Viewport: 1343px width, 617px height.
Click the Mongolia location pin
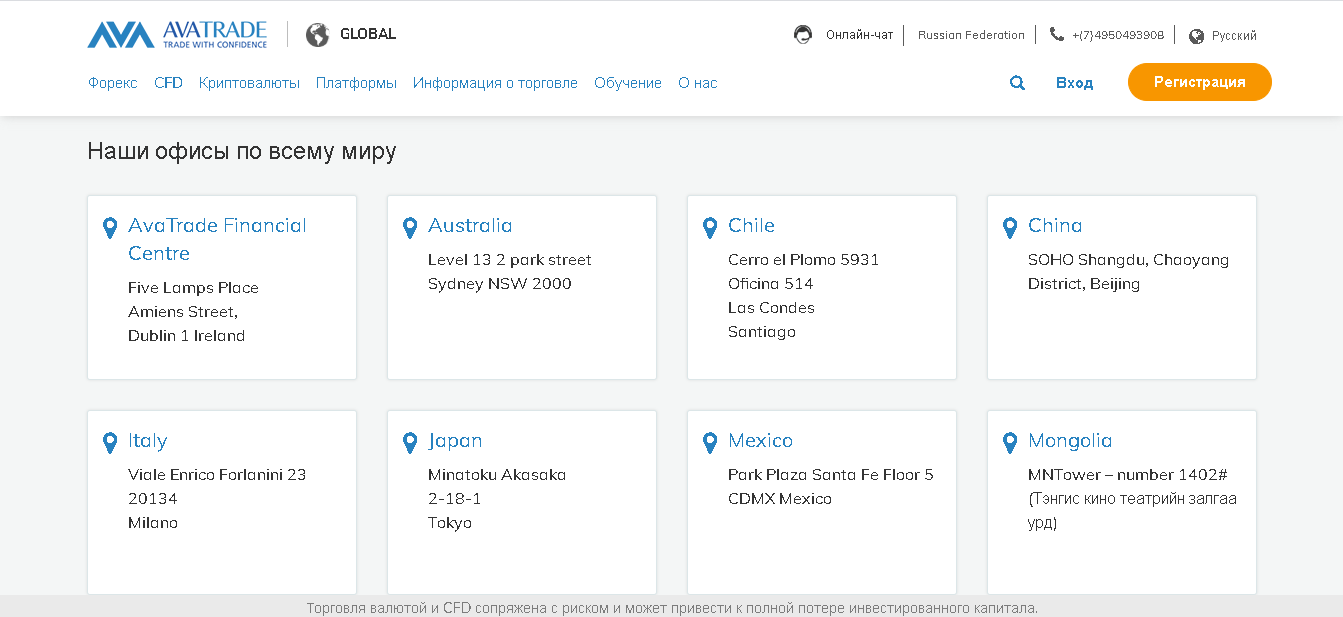(1010, 443)
